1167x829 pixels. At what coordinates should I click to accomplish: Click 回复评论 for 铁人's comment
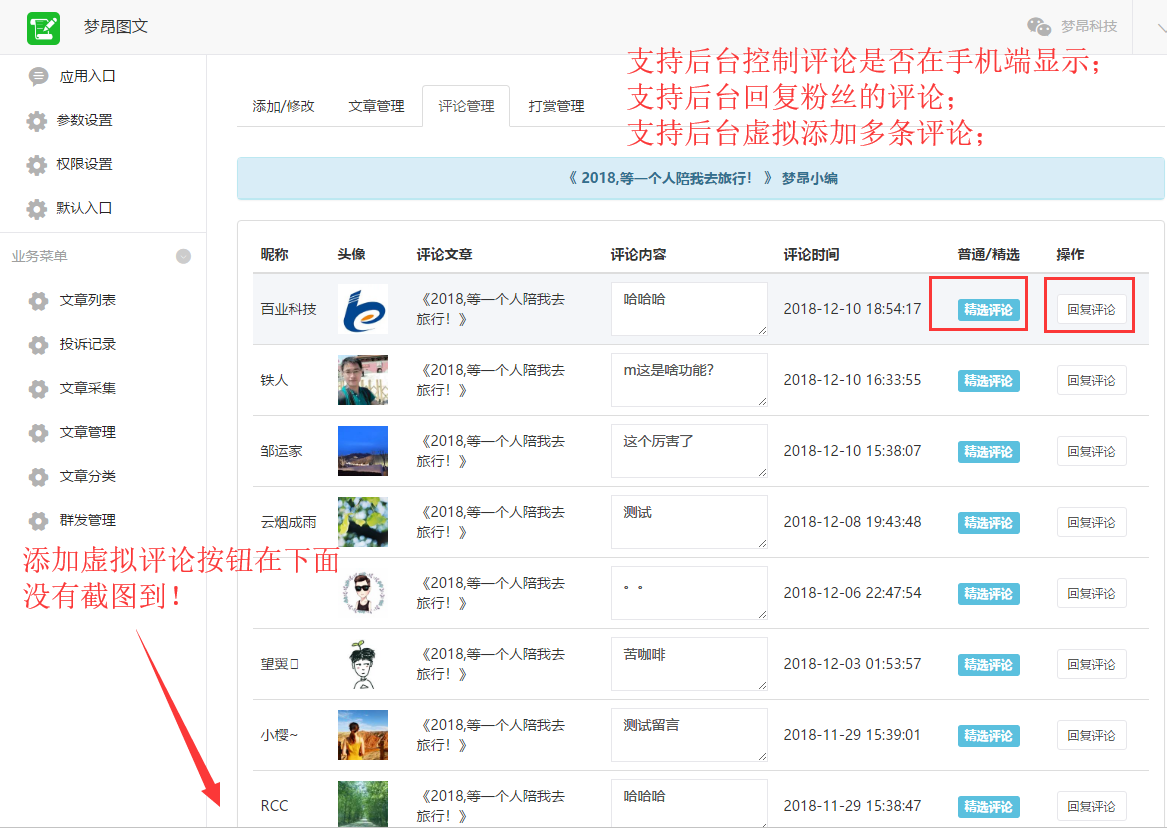click(x=1091, y=380)
